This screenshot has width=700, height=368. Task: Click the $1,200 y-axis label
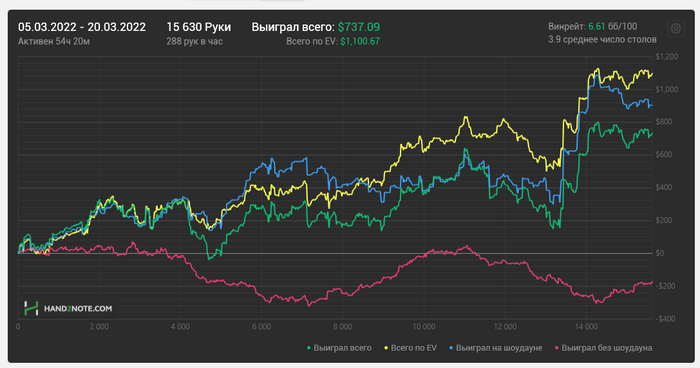click(667, 57)
